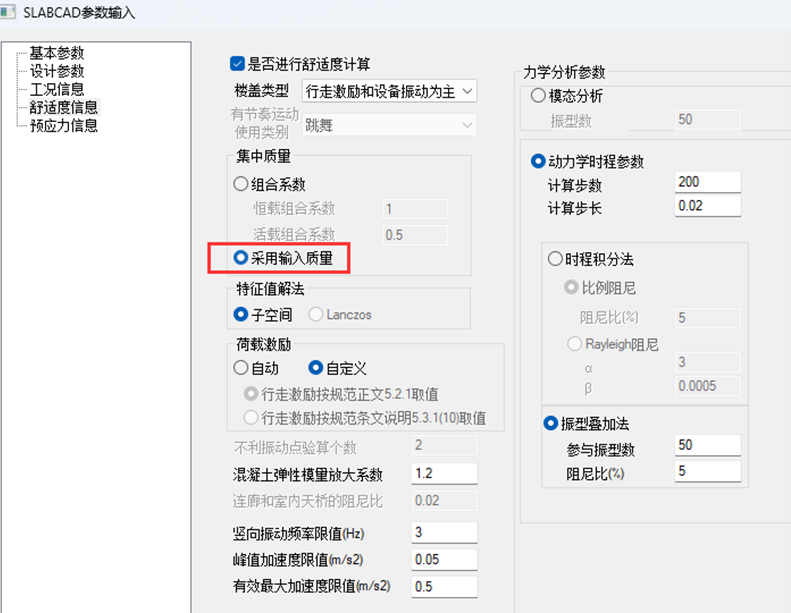Click 混凝土弹性模量放大系数 input field
The image size is (791, 613).
(x=444, y=473)
